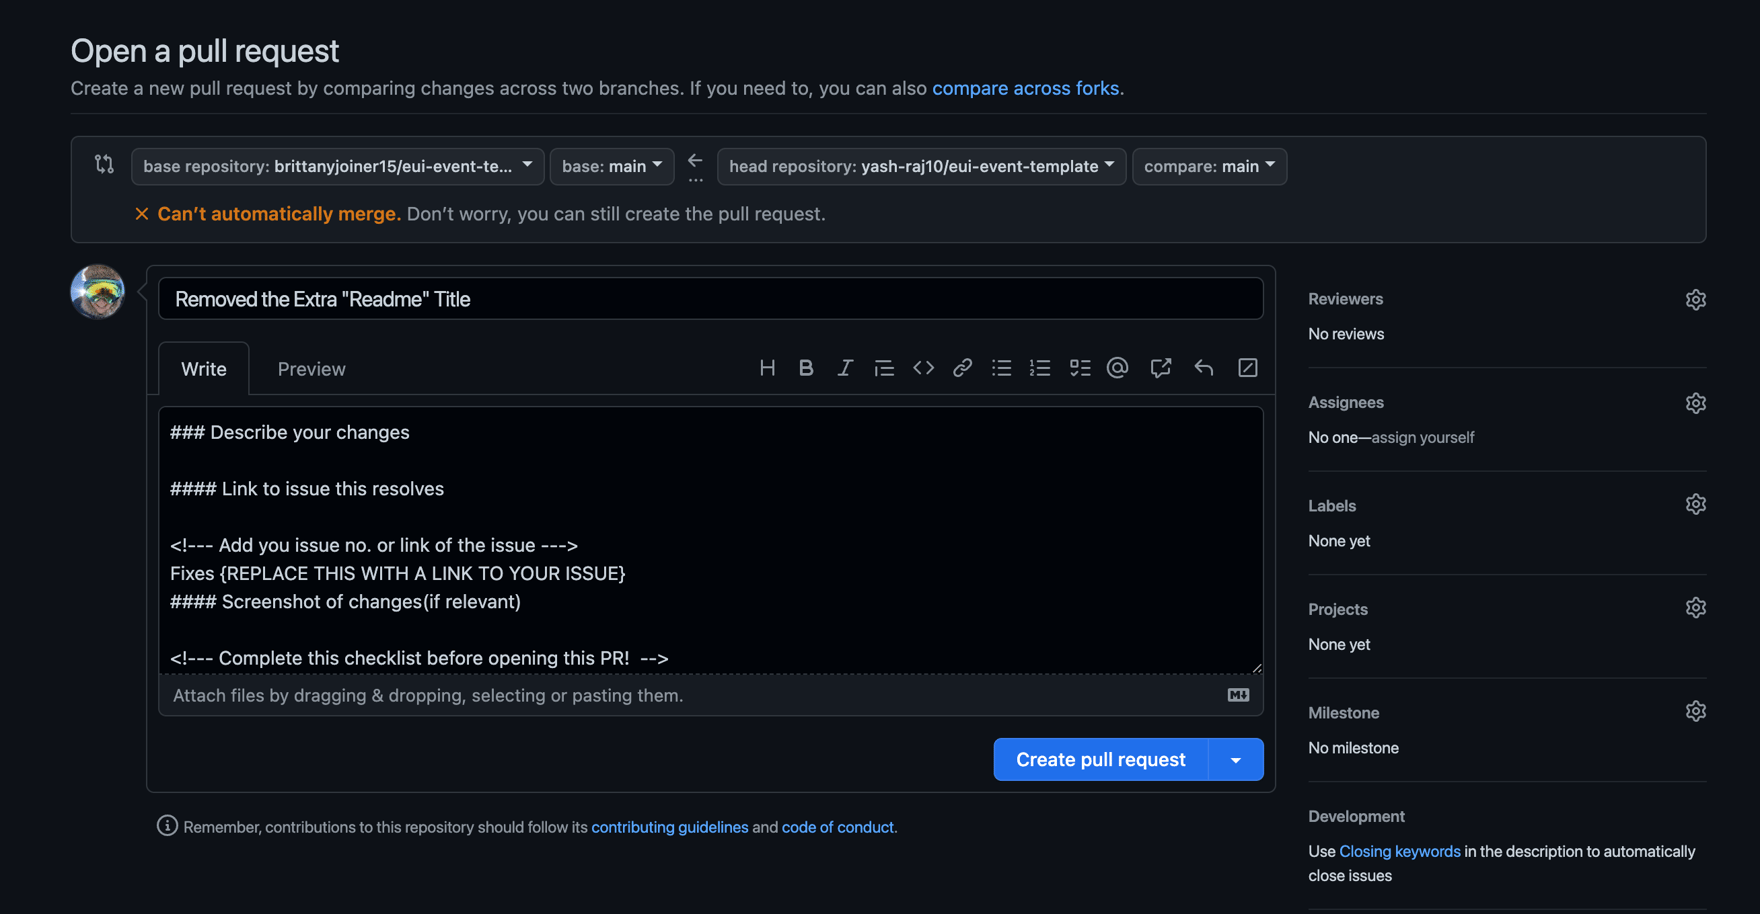Viewport: 1760px width, 914px height.
Task: Reference an issue or pull request
Action: tap(1160, 368)
